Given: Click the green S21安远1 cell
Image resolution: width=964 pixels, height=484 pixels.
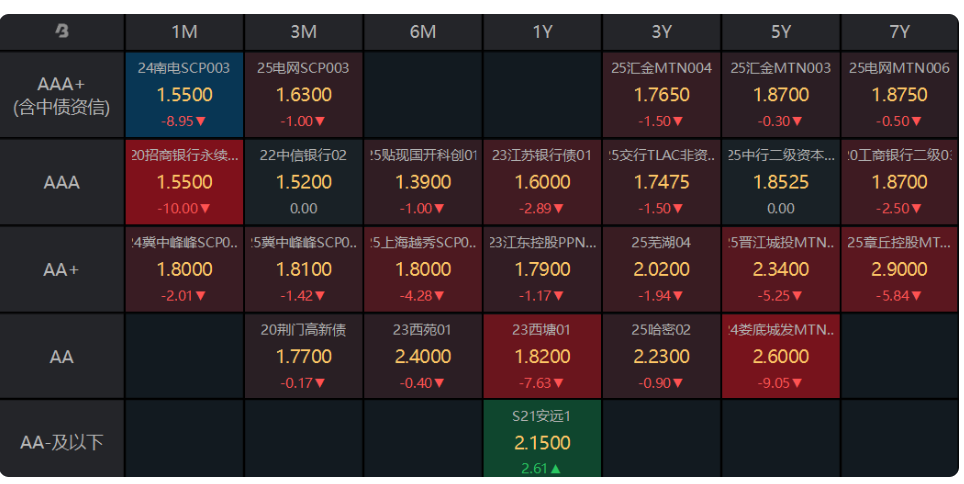Looking at the screenshot, I should 542,441.
